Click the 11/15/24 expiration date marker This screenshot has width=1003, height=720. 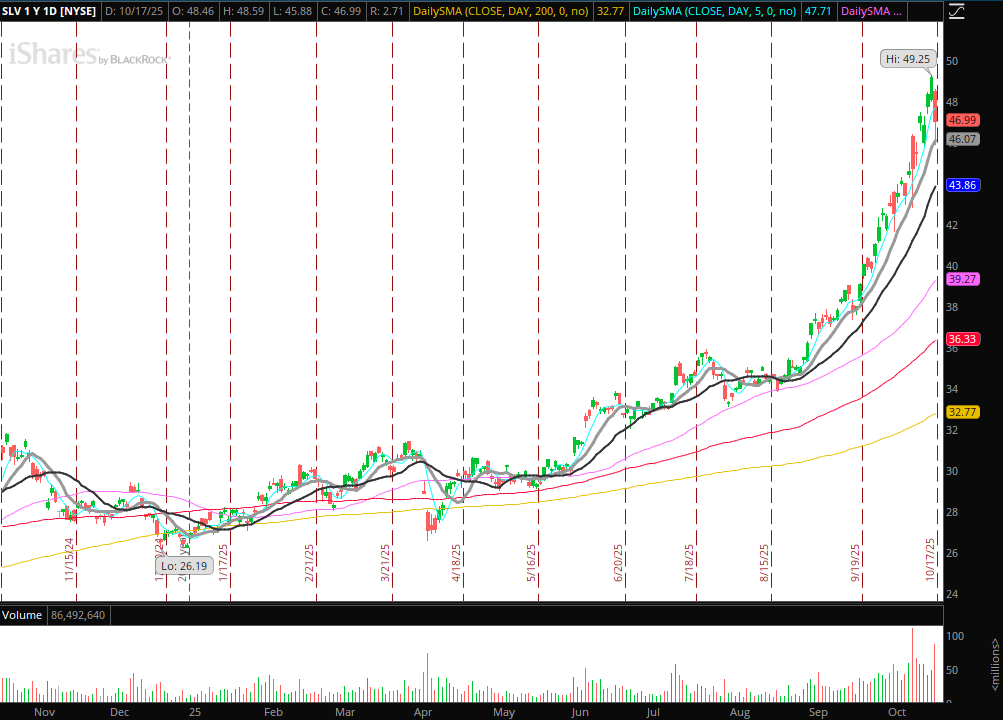tap(70, 563)
